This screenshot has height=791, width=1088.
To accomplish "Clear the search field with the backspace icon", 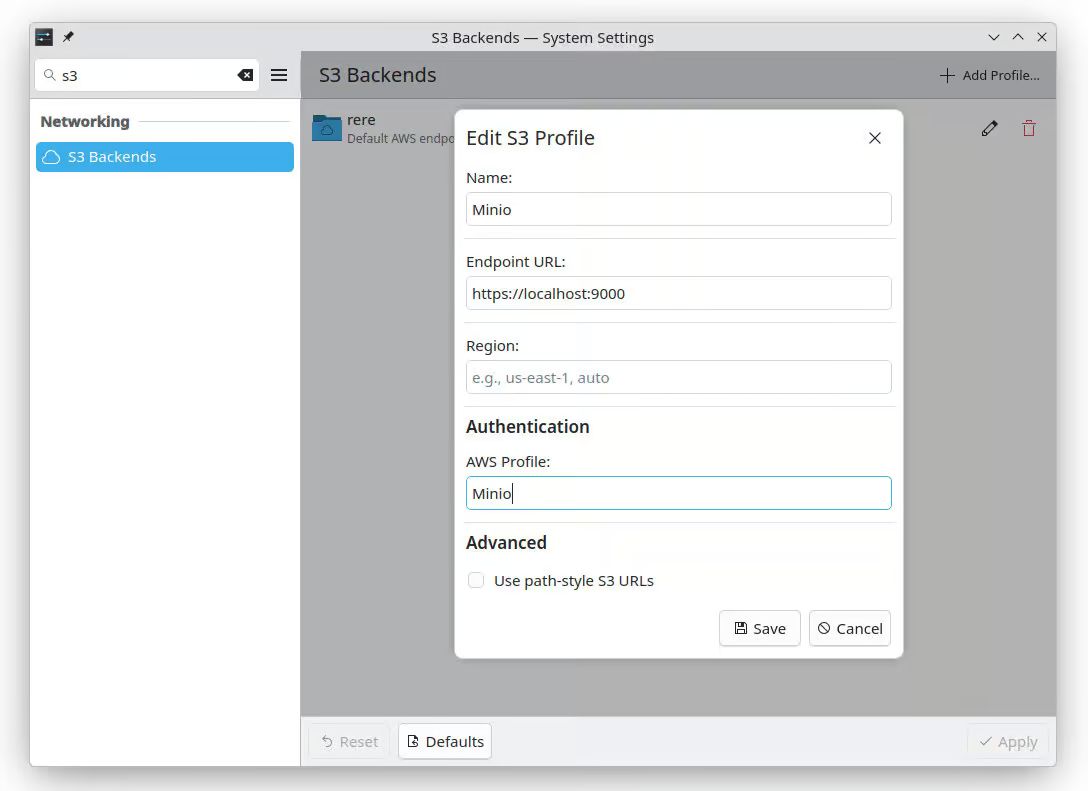I will point(245,75).
